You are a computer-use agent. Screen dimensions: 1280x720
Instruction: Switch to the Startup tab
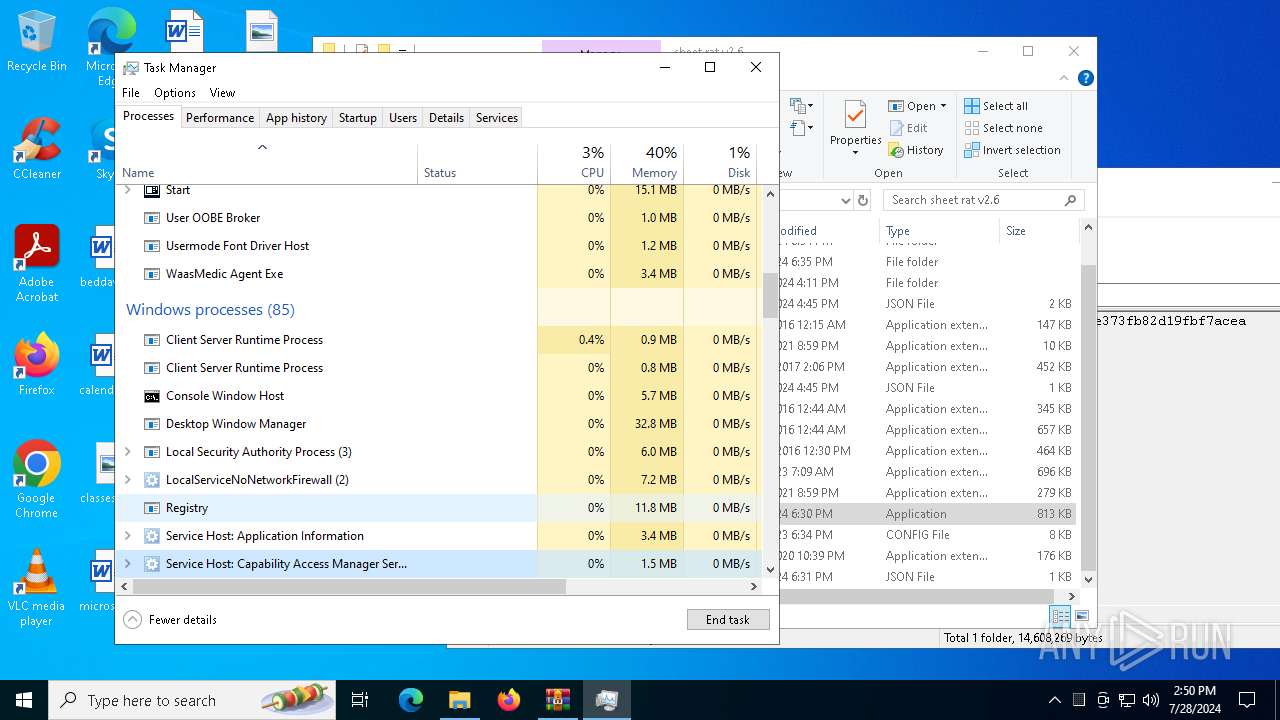pos(357,118)
